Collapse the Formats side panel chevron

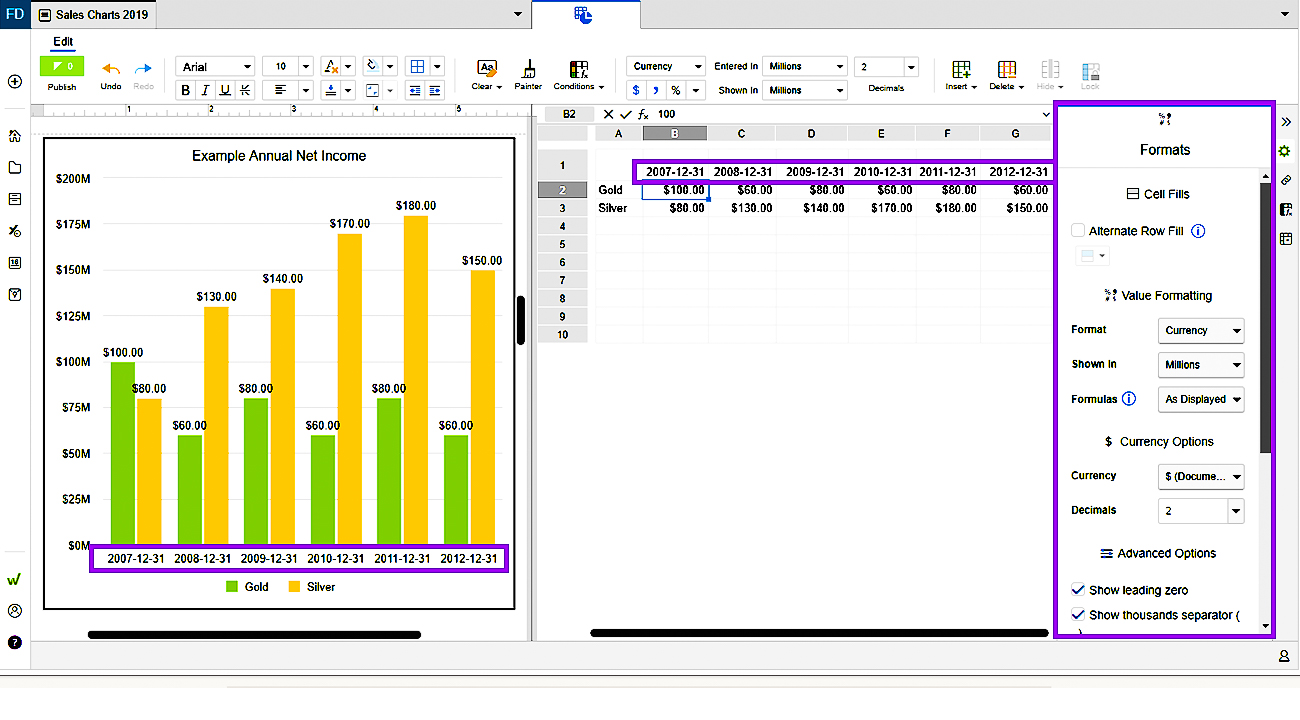click(1286, 121)
